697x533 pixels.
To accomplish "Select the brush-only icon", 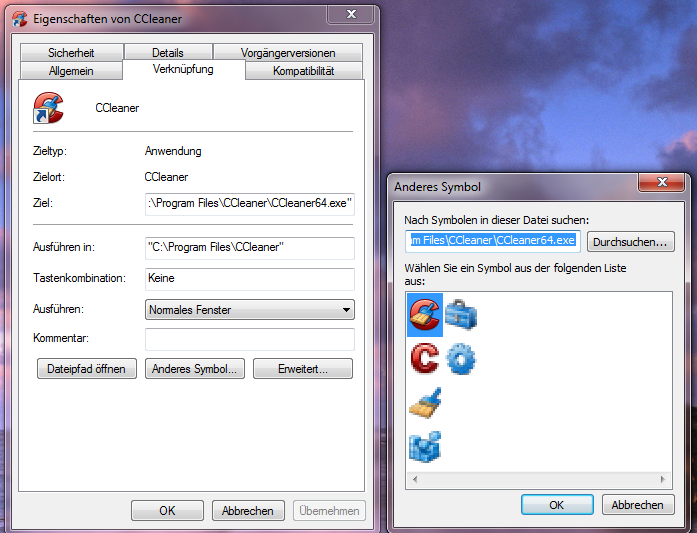I will point(425,403).
